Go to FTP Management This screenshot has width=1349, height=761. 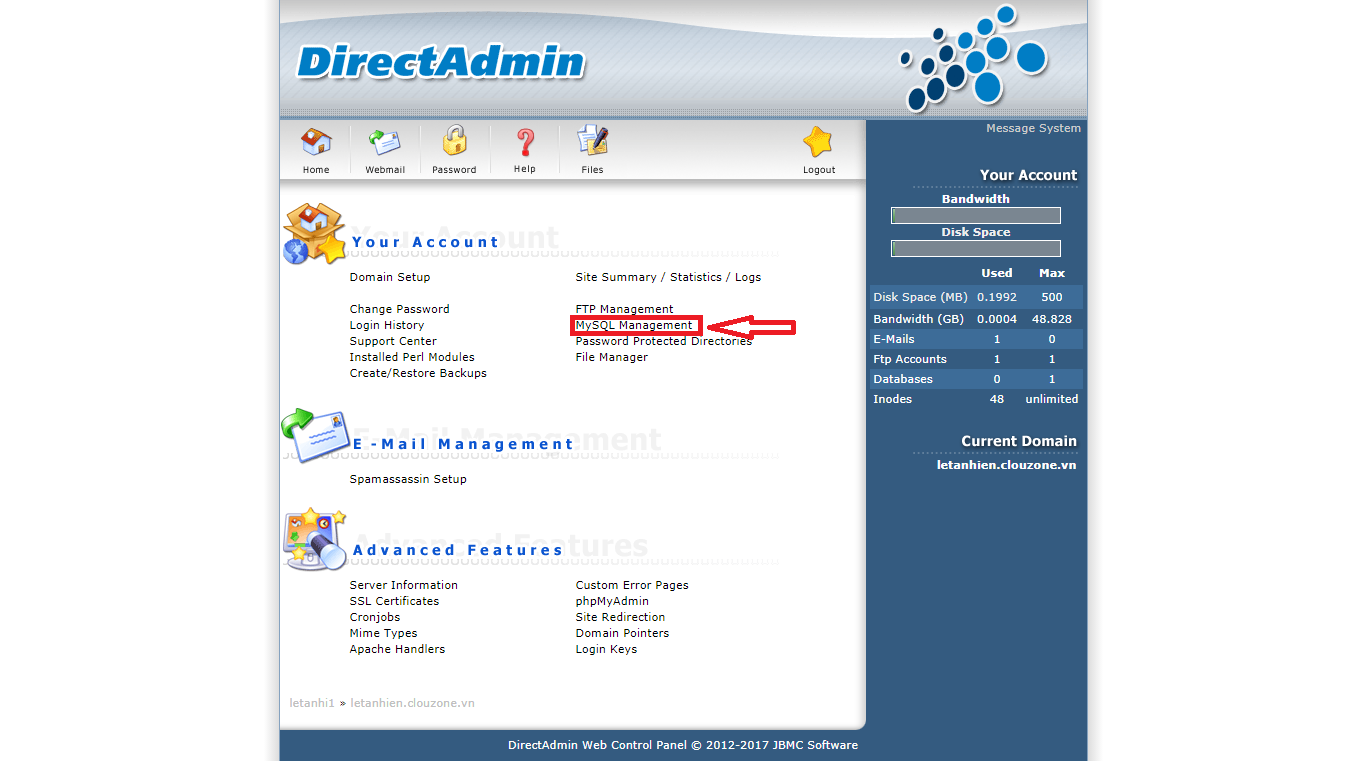coord(623,308)
